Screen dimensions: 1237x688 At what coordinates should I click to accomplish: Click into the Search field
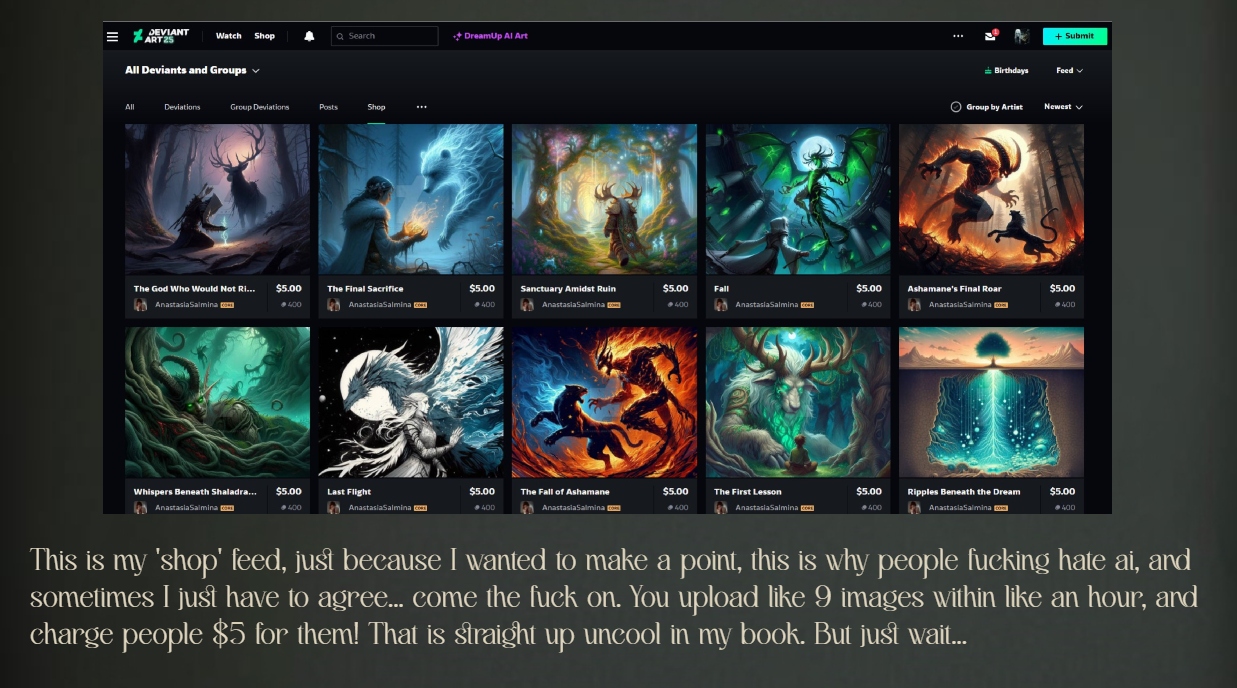click(384, 36)
